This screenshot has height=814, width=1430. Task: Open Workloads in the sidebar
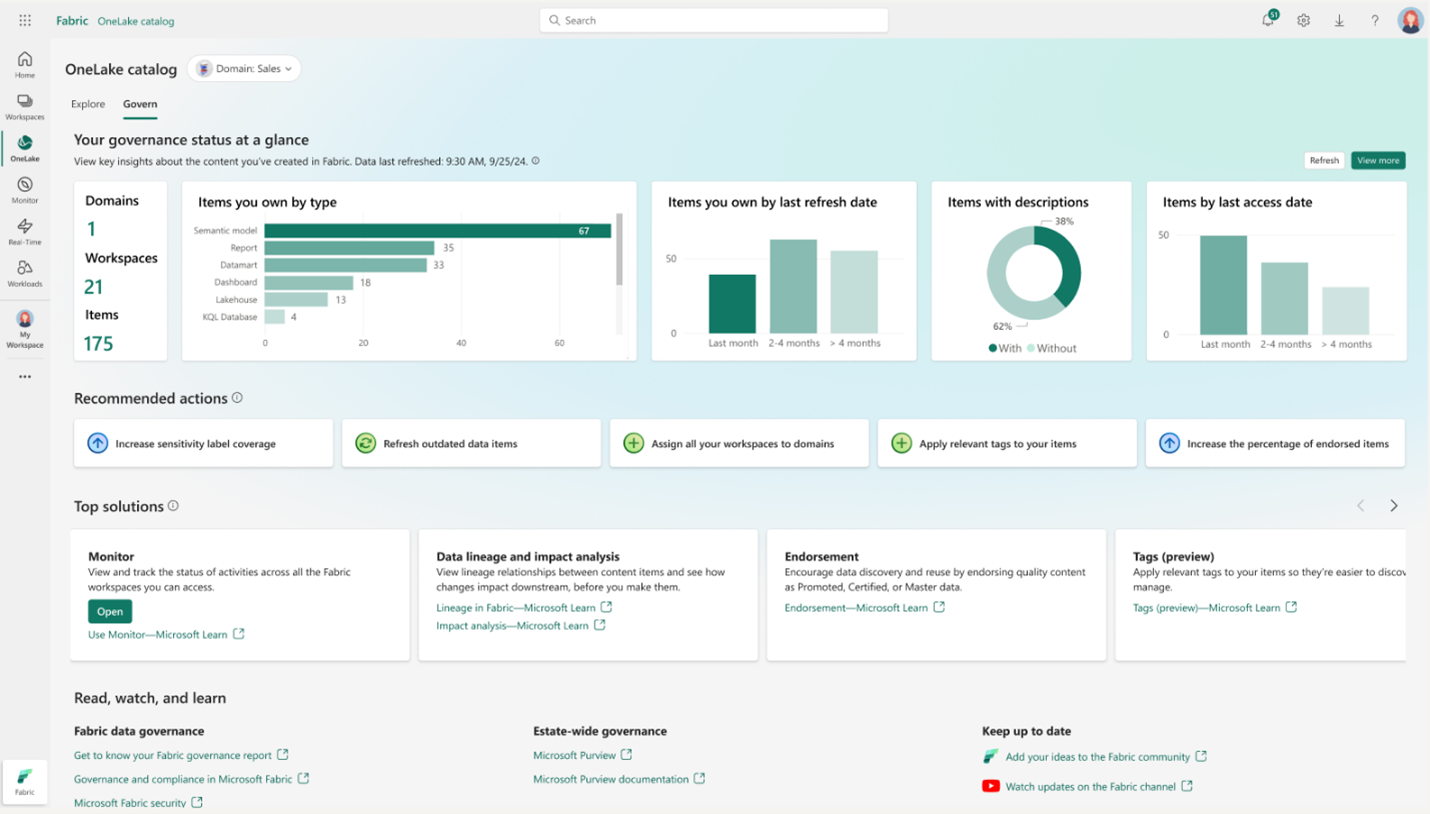pos(25,274)
